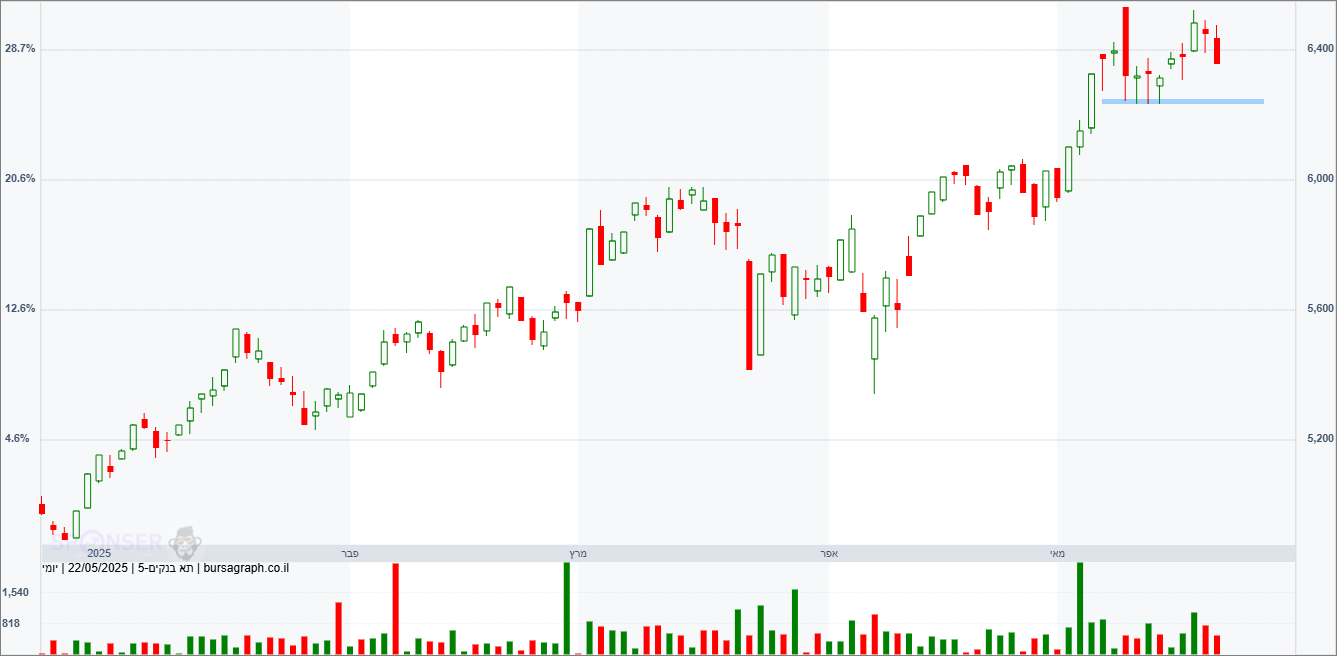The image size is (1337, 656).
Task: Click the 28.7% change label
Action: click(x=21, y=49)
